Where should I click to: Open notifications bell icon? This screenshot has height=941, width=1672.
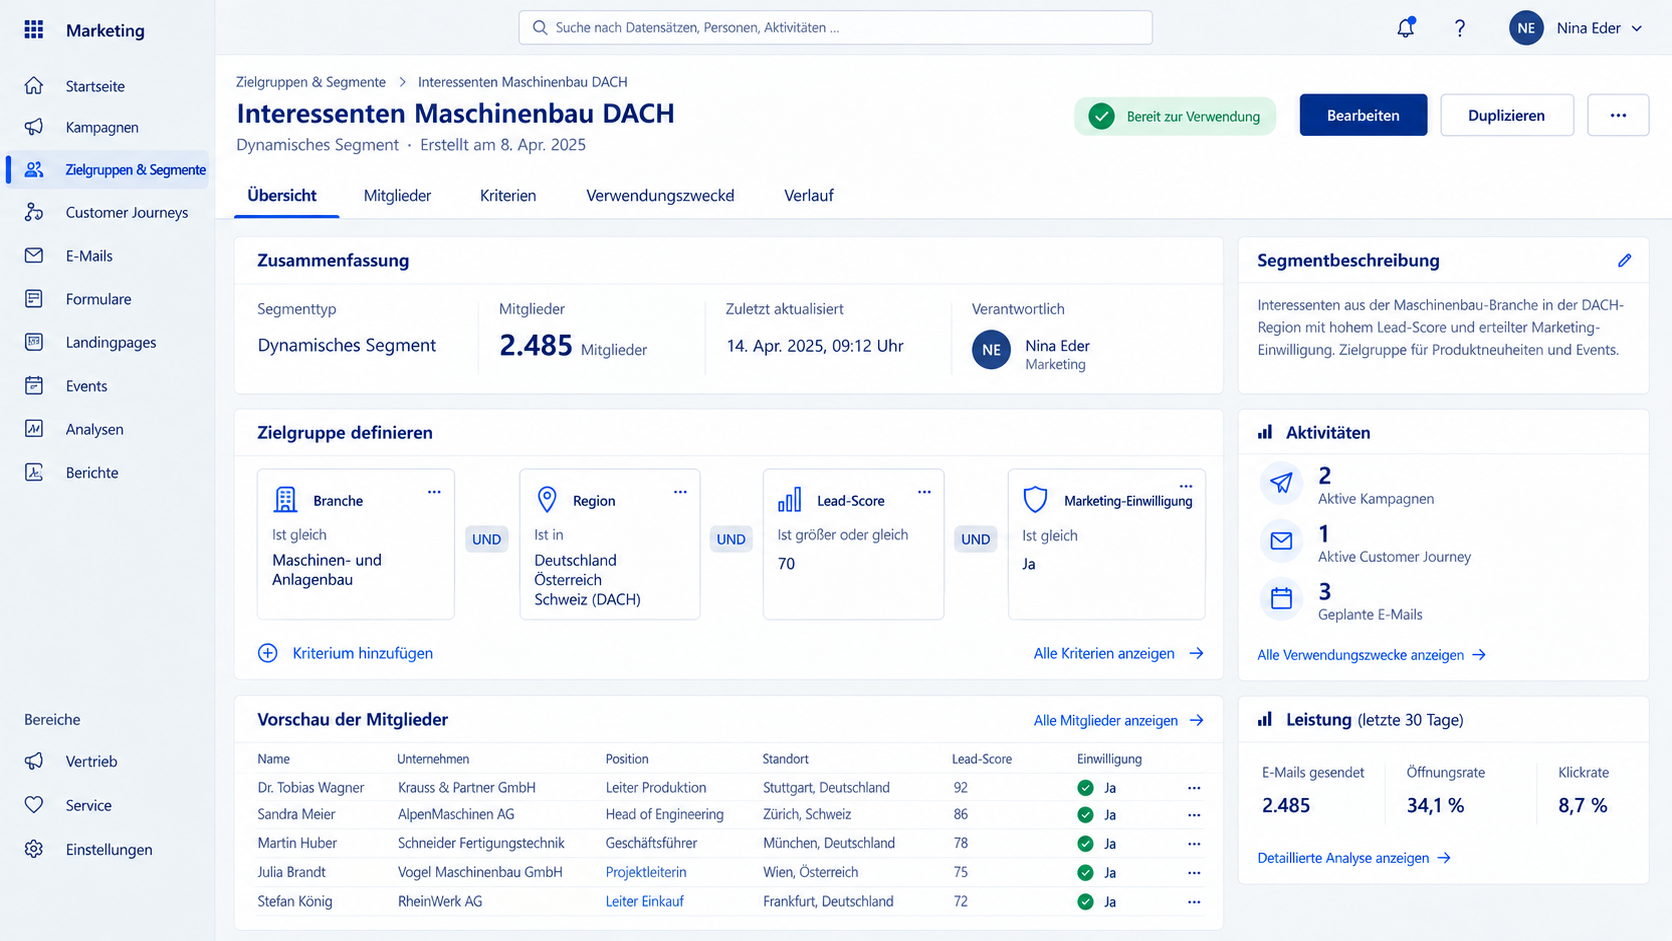[x=1406, y=28]
